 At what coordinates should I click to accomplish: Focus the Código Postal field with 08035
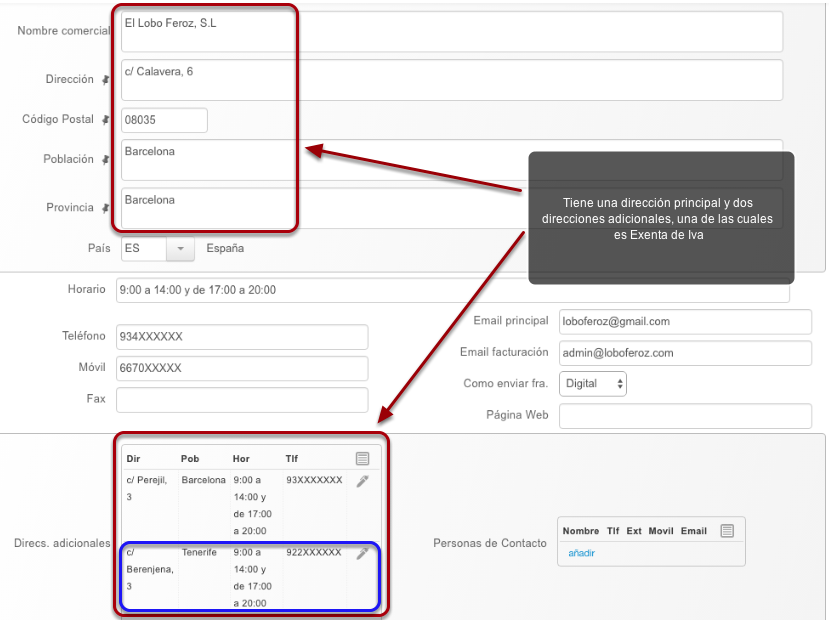[164, 121]
